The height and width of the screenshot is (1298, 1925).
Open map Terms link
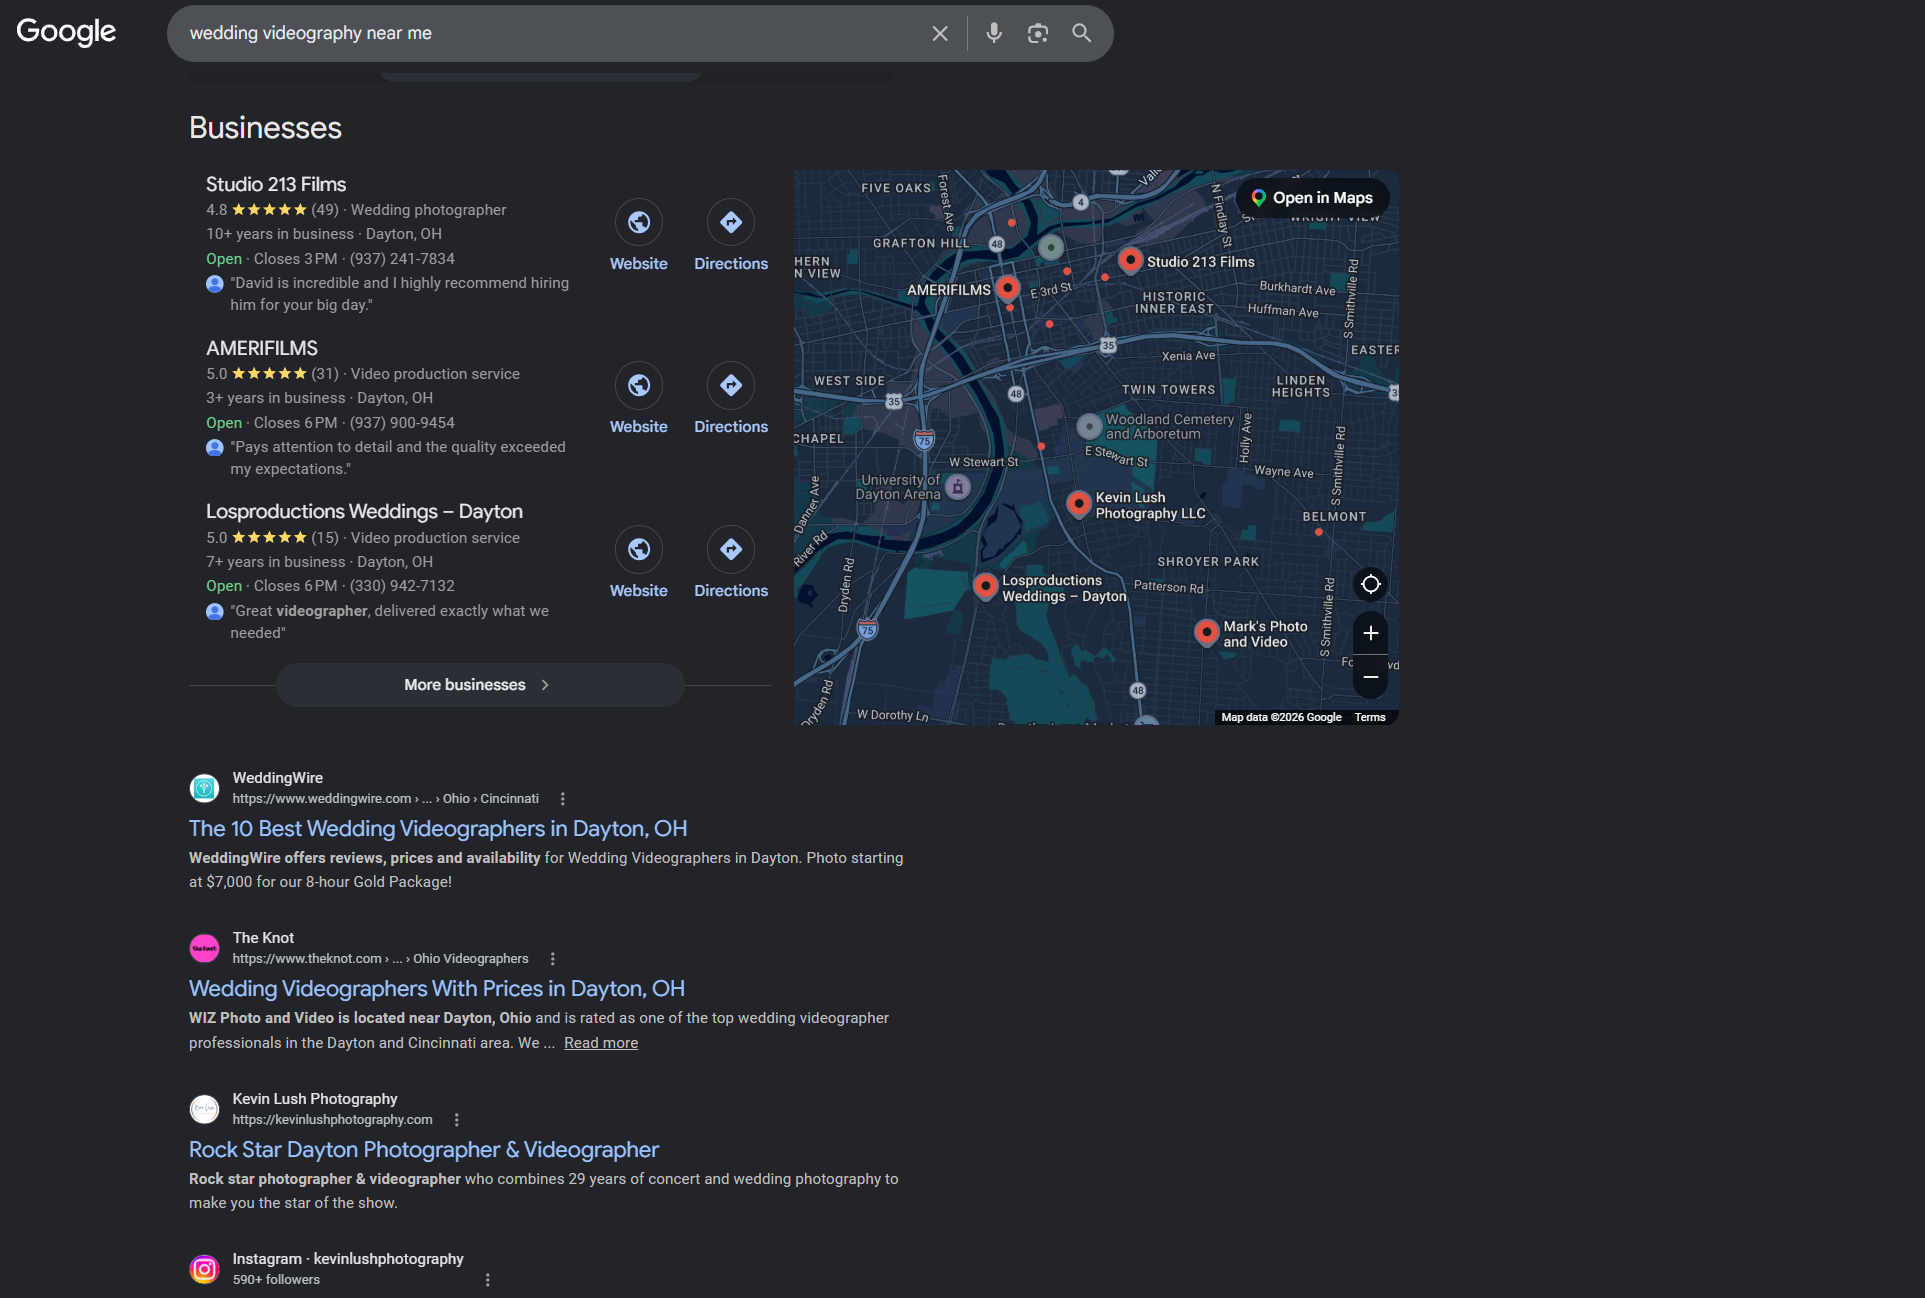pyautogui.click(x=1370, y=717)
